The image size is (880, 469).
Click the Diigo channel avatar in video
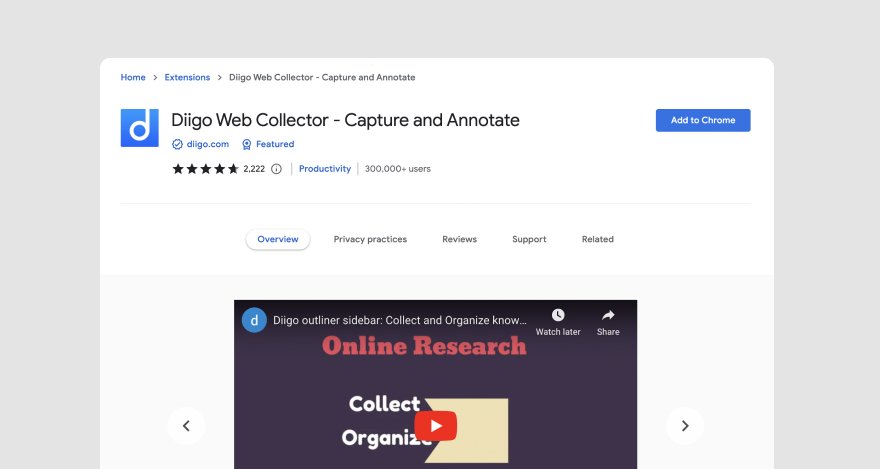click(254, 320)
